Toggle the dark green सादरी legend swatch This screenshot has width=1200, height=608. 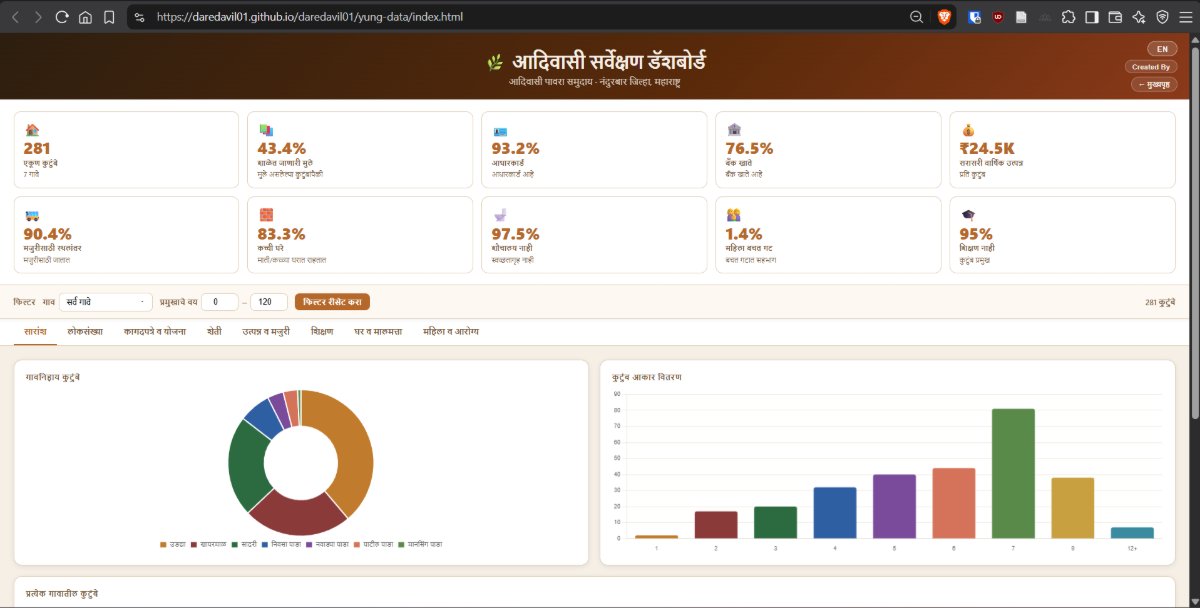click(x=235, y=544)
